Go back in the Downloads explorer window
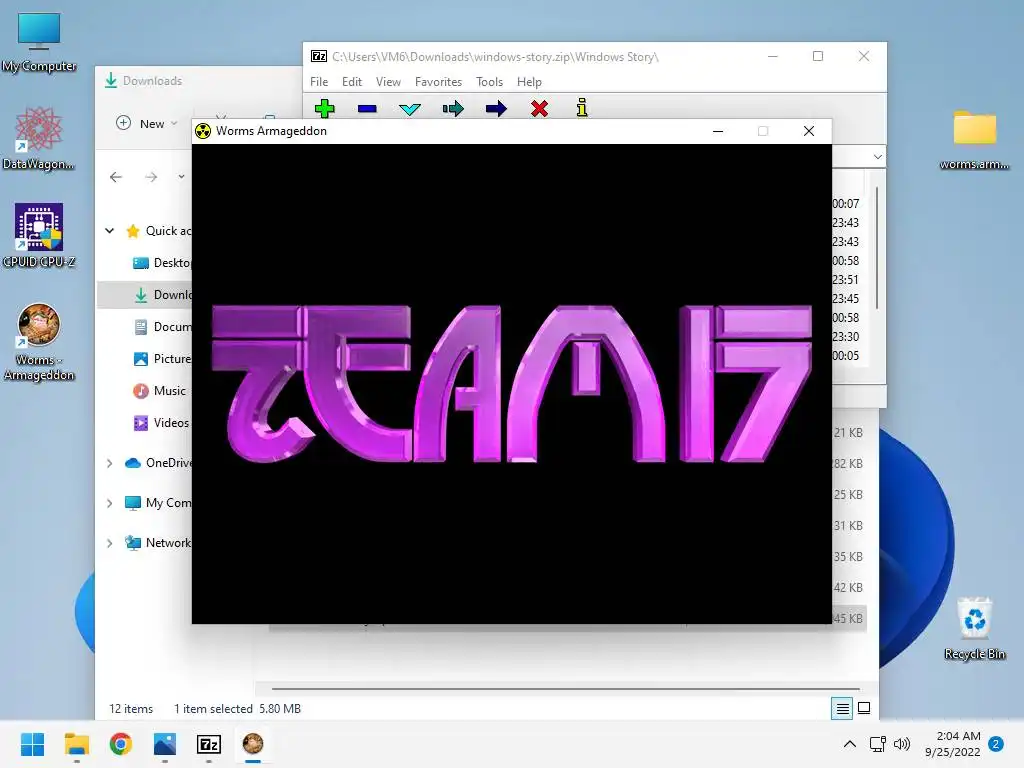1024x768 pixels. point(116,177)
